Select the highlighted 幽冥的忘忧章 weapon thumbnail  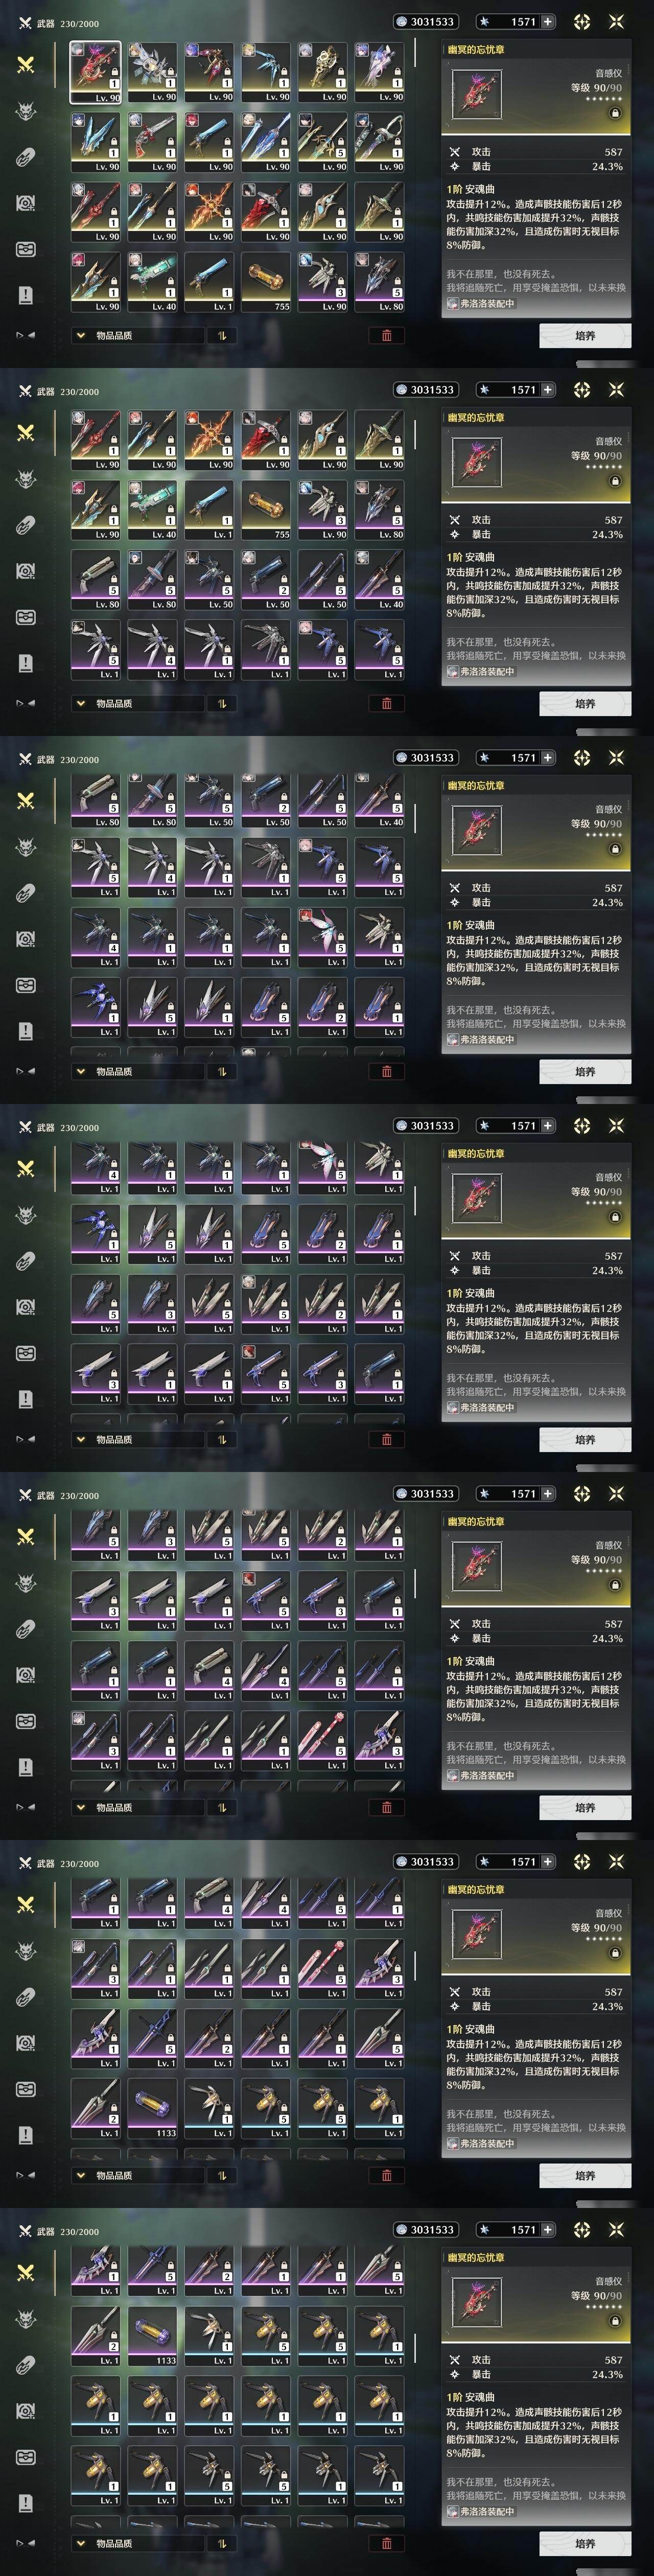coord(96,72)
